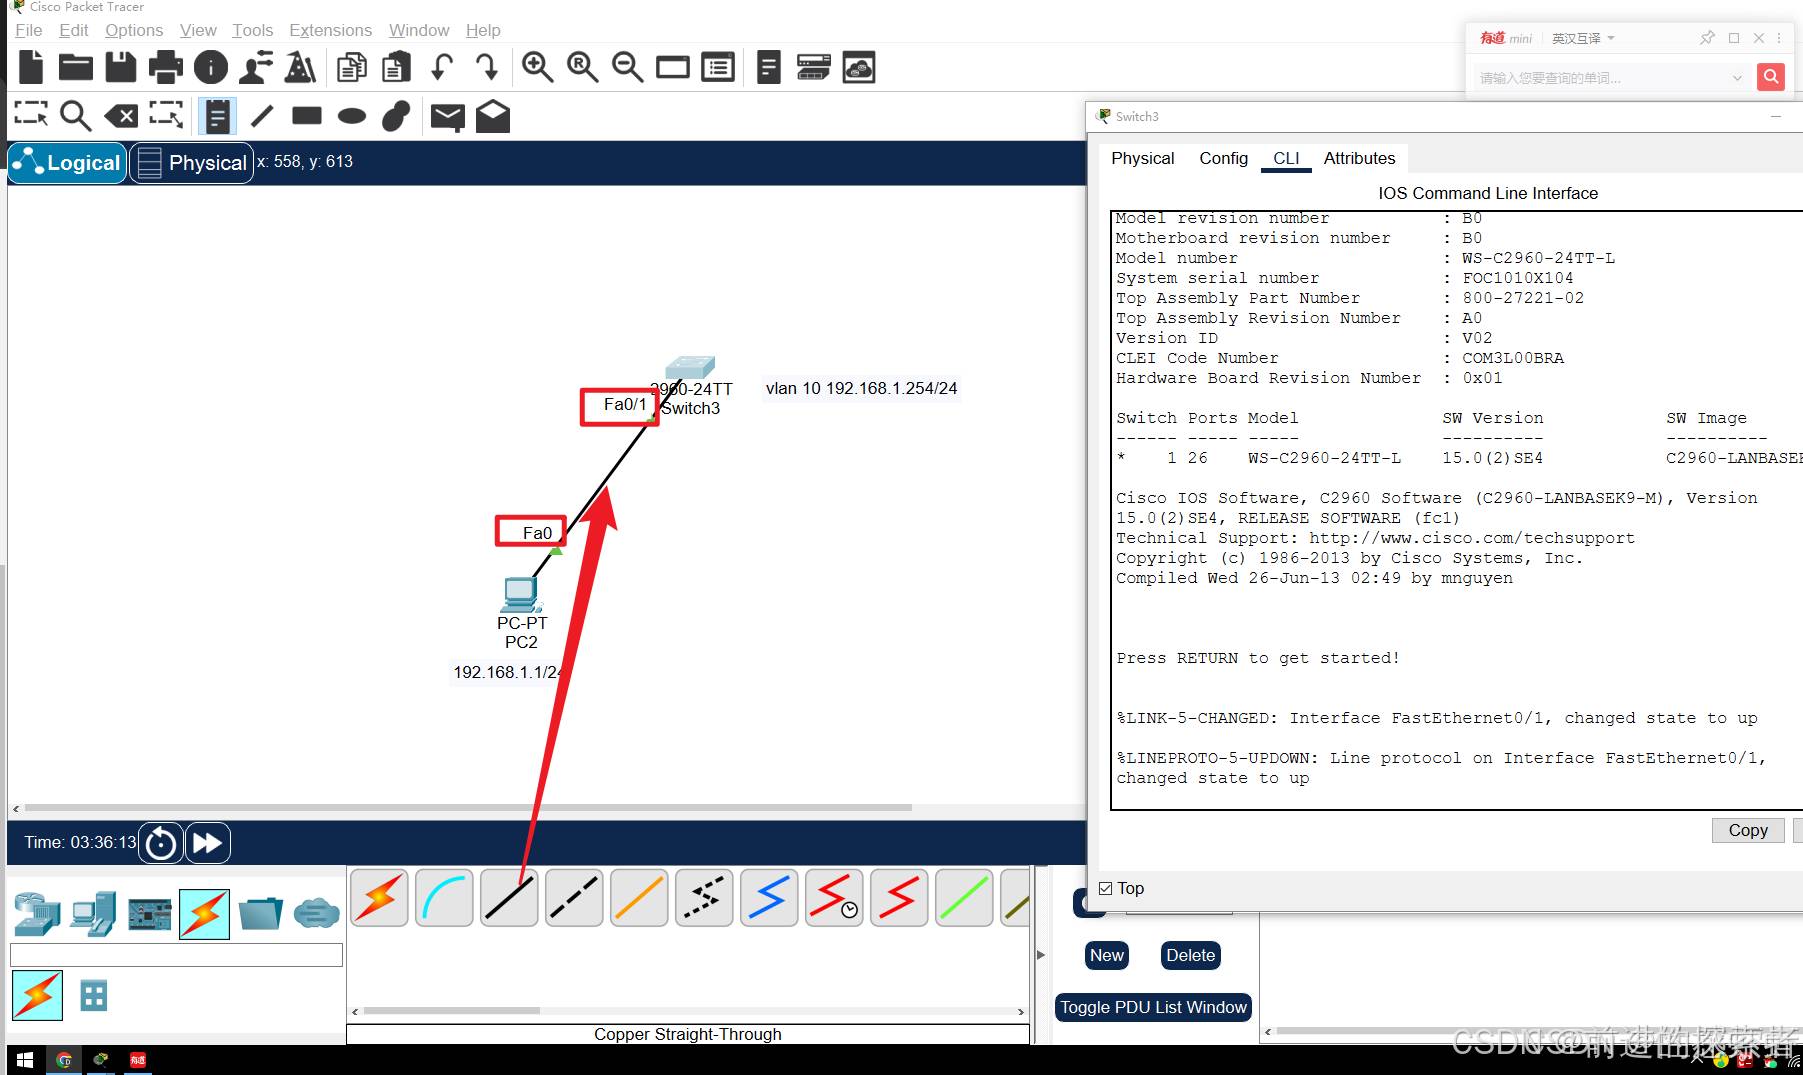The height and width of the screenshot is (1075, 1803).
Task: Click the New scenario button
Action: [x=1107, y=955]
